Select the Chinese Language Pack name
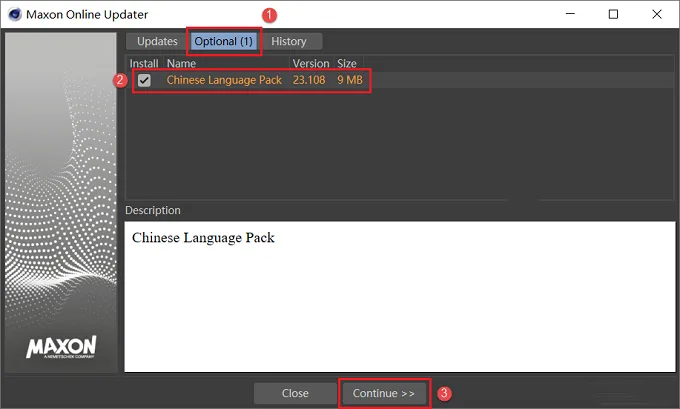Viewport: 680px width, 409px height. [x=224, y=80]
